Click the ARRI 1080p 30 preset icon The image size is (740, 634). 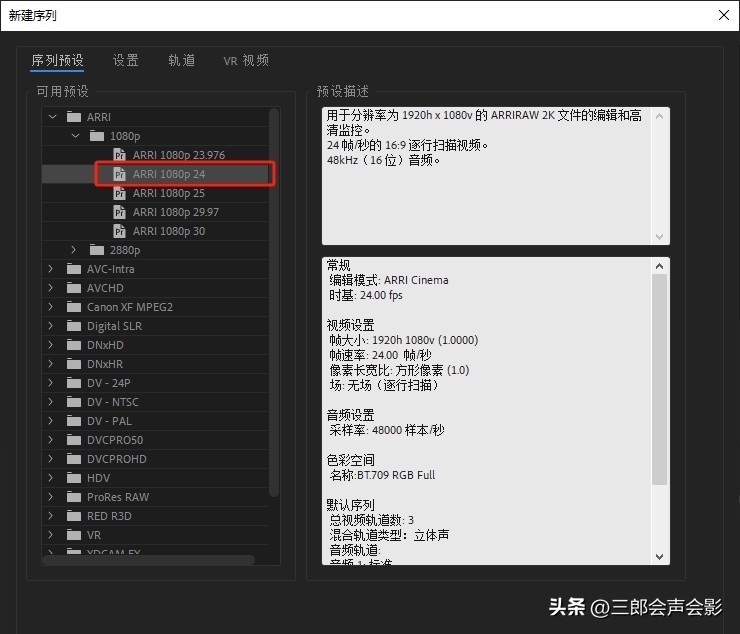(119, 231)
